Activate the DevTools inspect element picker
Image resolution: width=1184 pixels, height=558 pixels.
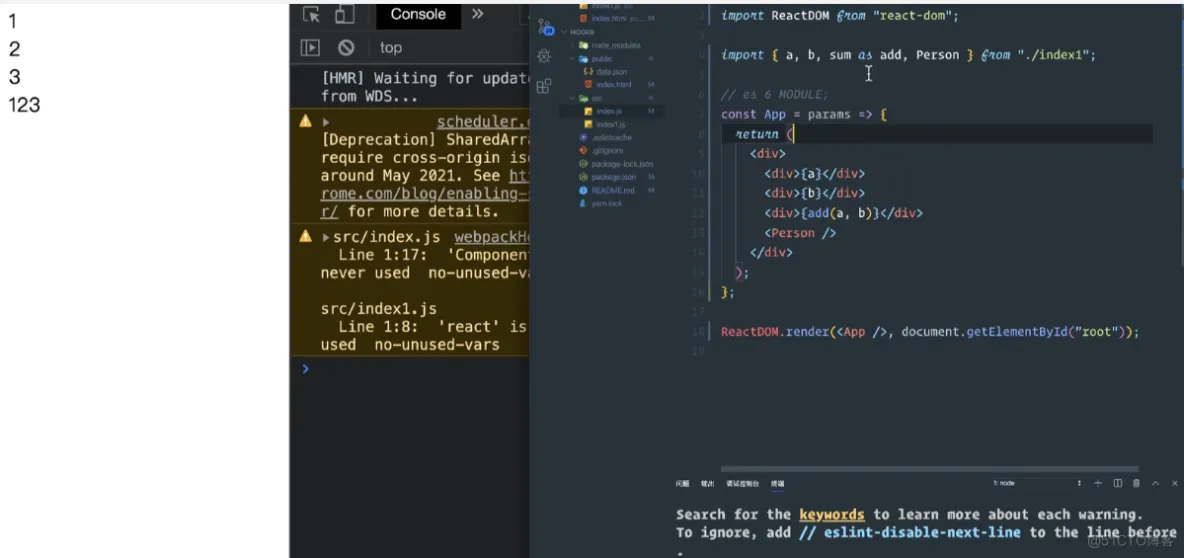pos(311,14)
